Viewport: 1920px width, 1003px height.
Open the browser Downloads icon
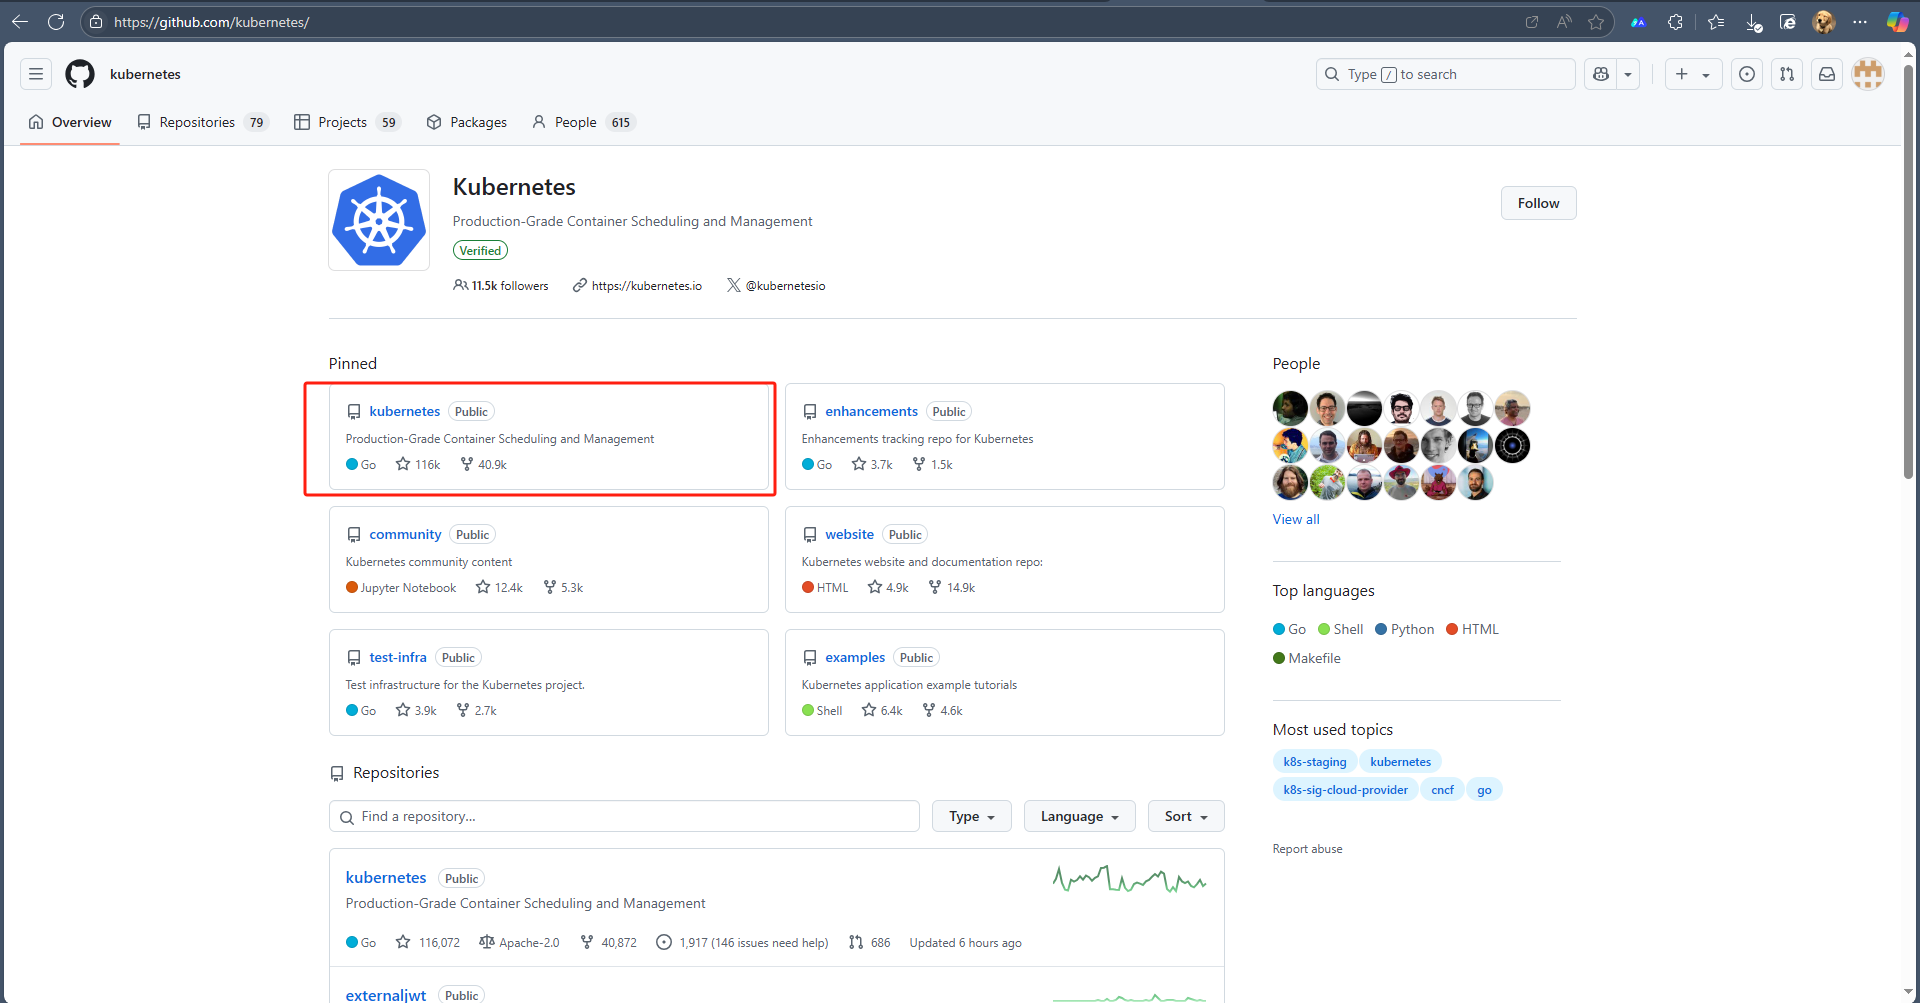coord(1753,21)
